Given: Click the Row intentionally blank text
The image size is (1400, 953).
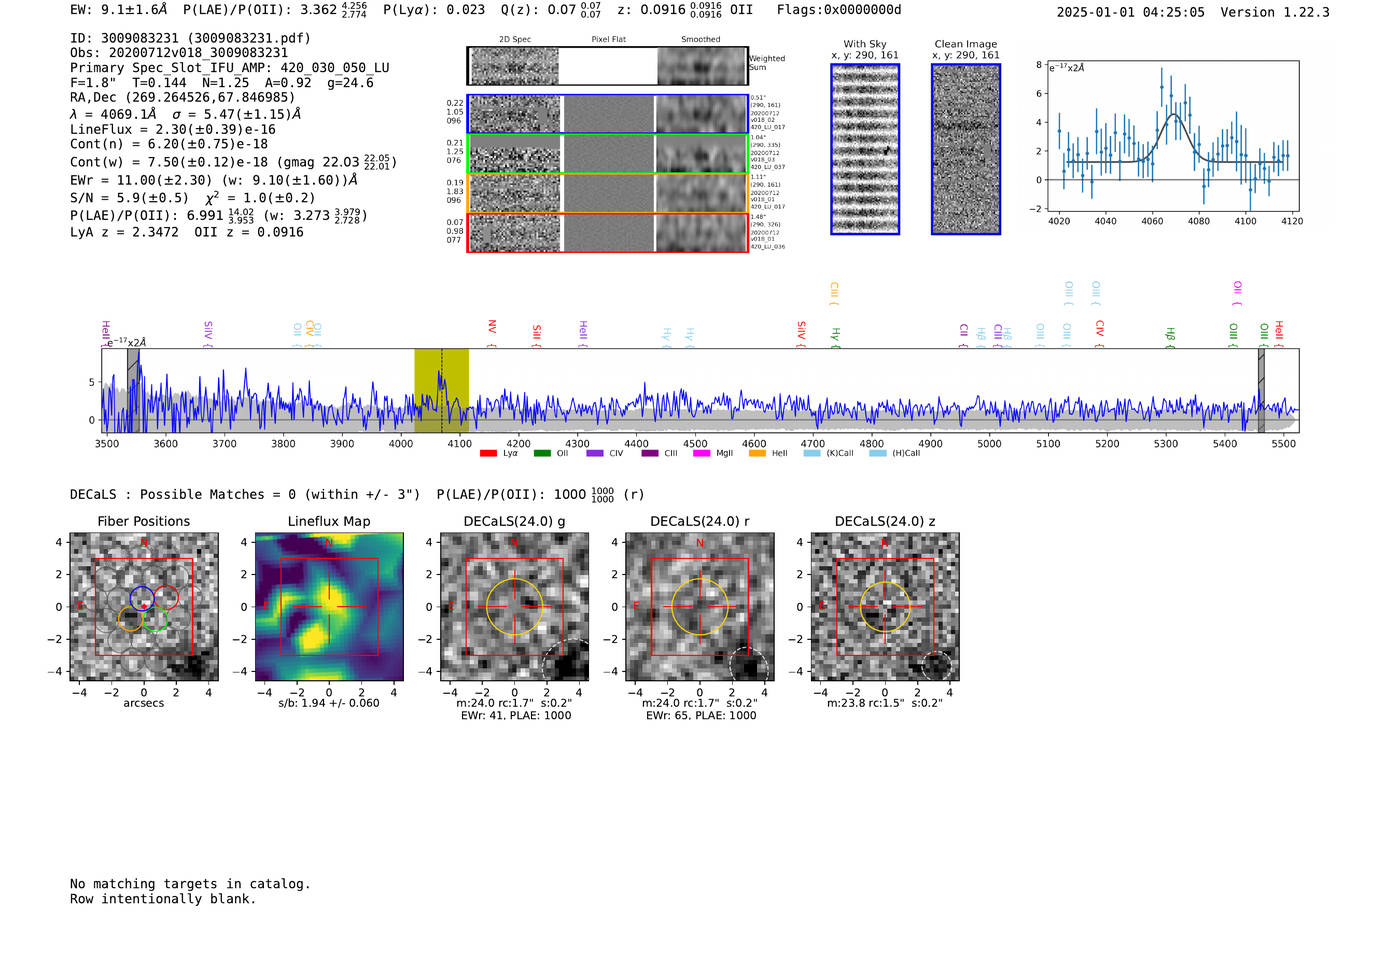Looking at the screenshot, I should click(x=163, y=899).
